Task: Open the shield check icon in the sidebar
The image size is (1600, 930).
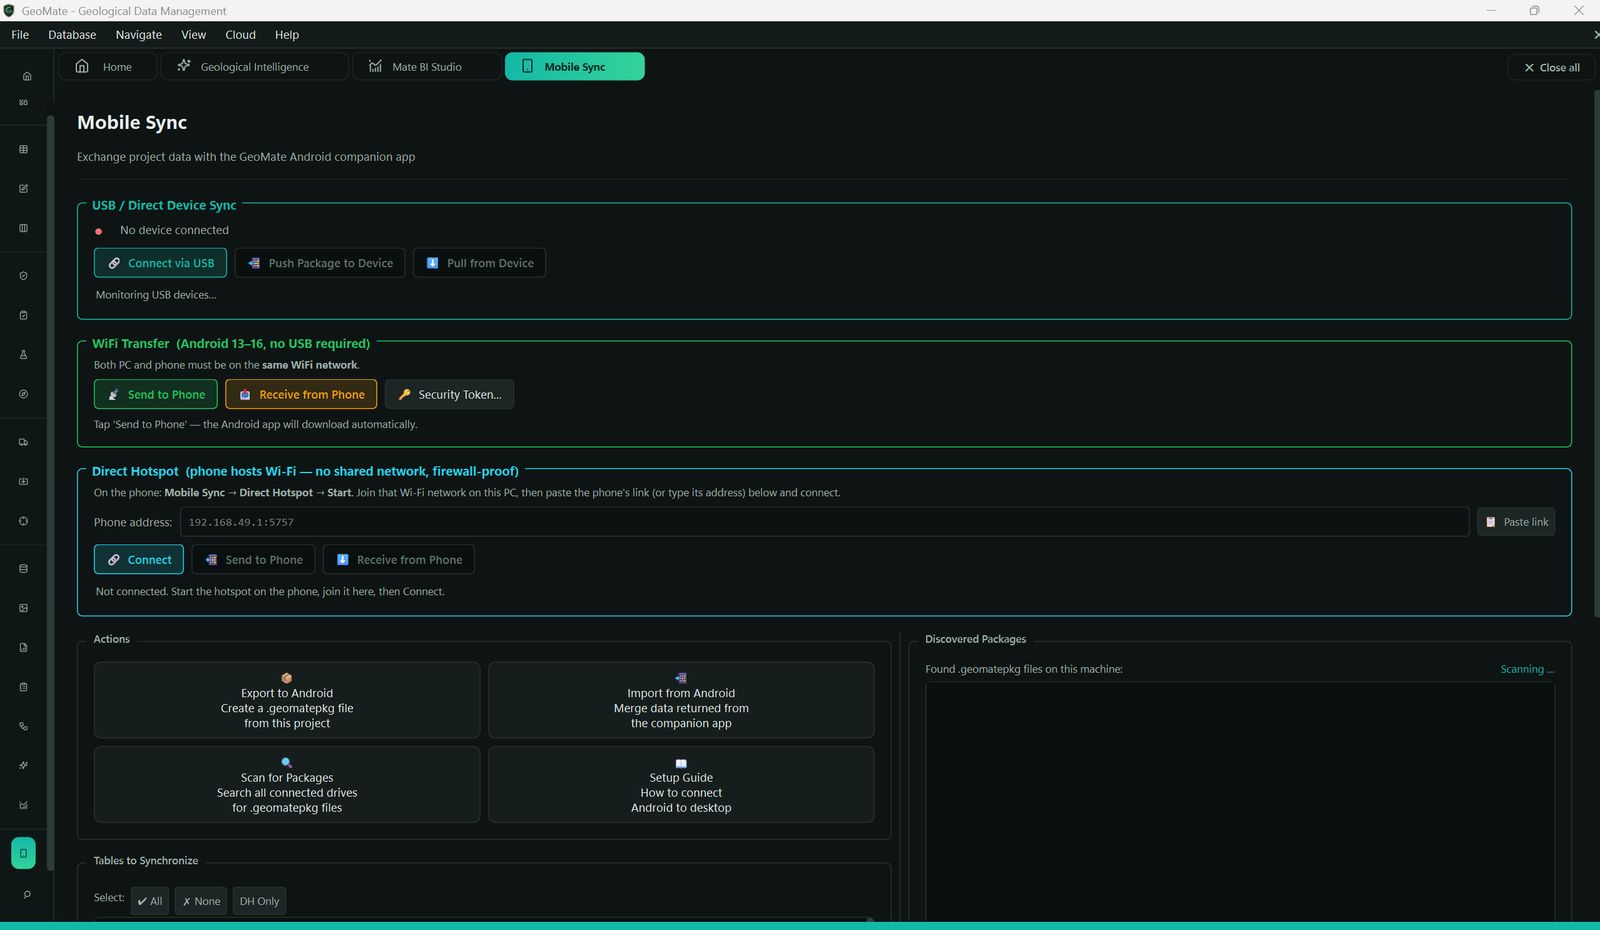Action: 23,276
